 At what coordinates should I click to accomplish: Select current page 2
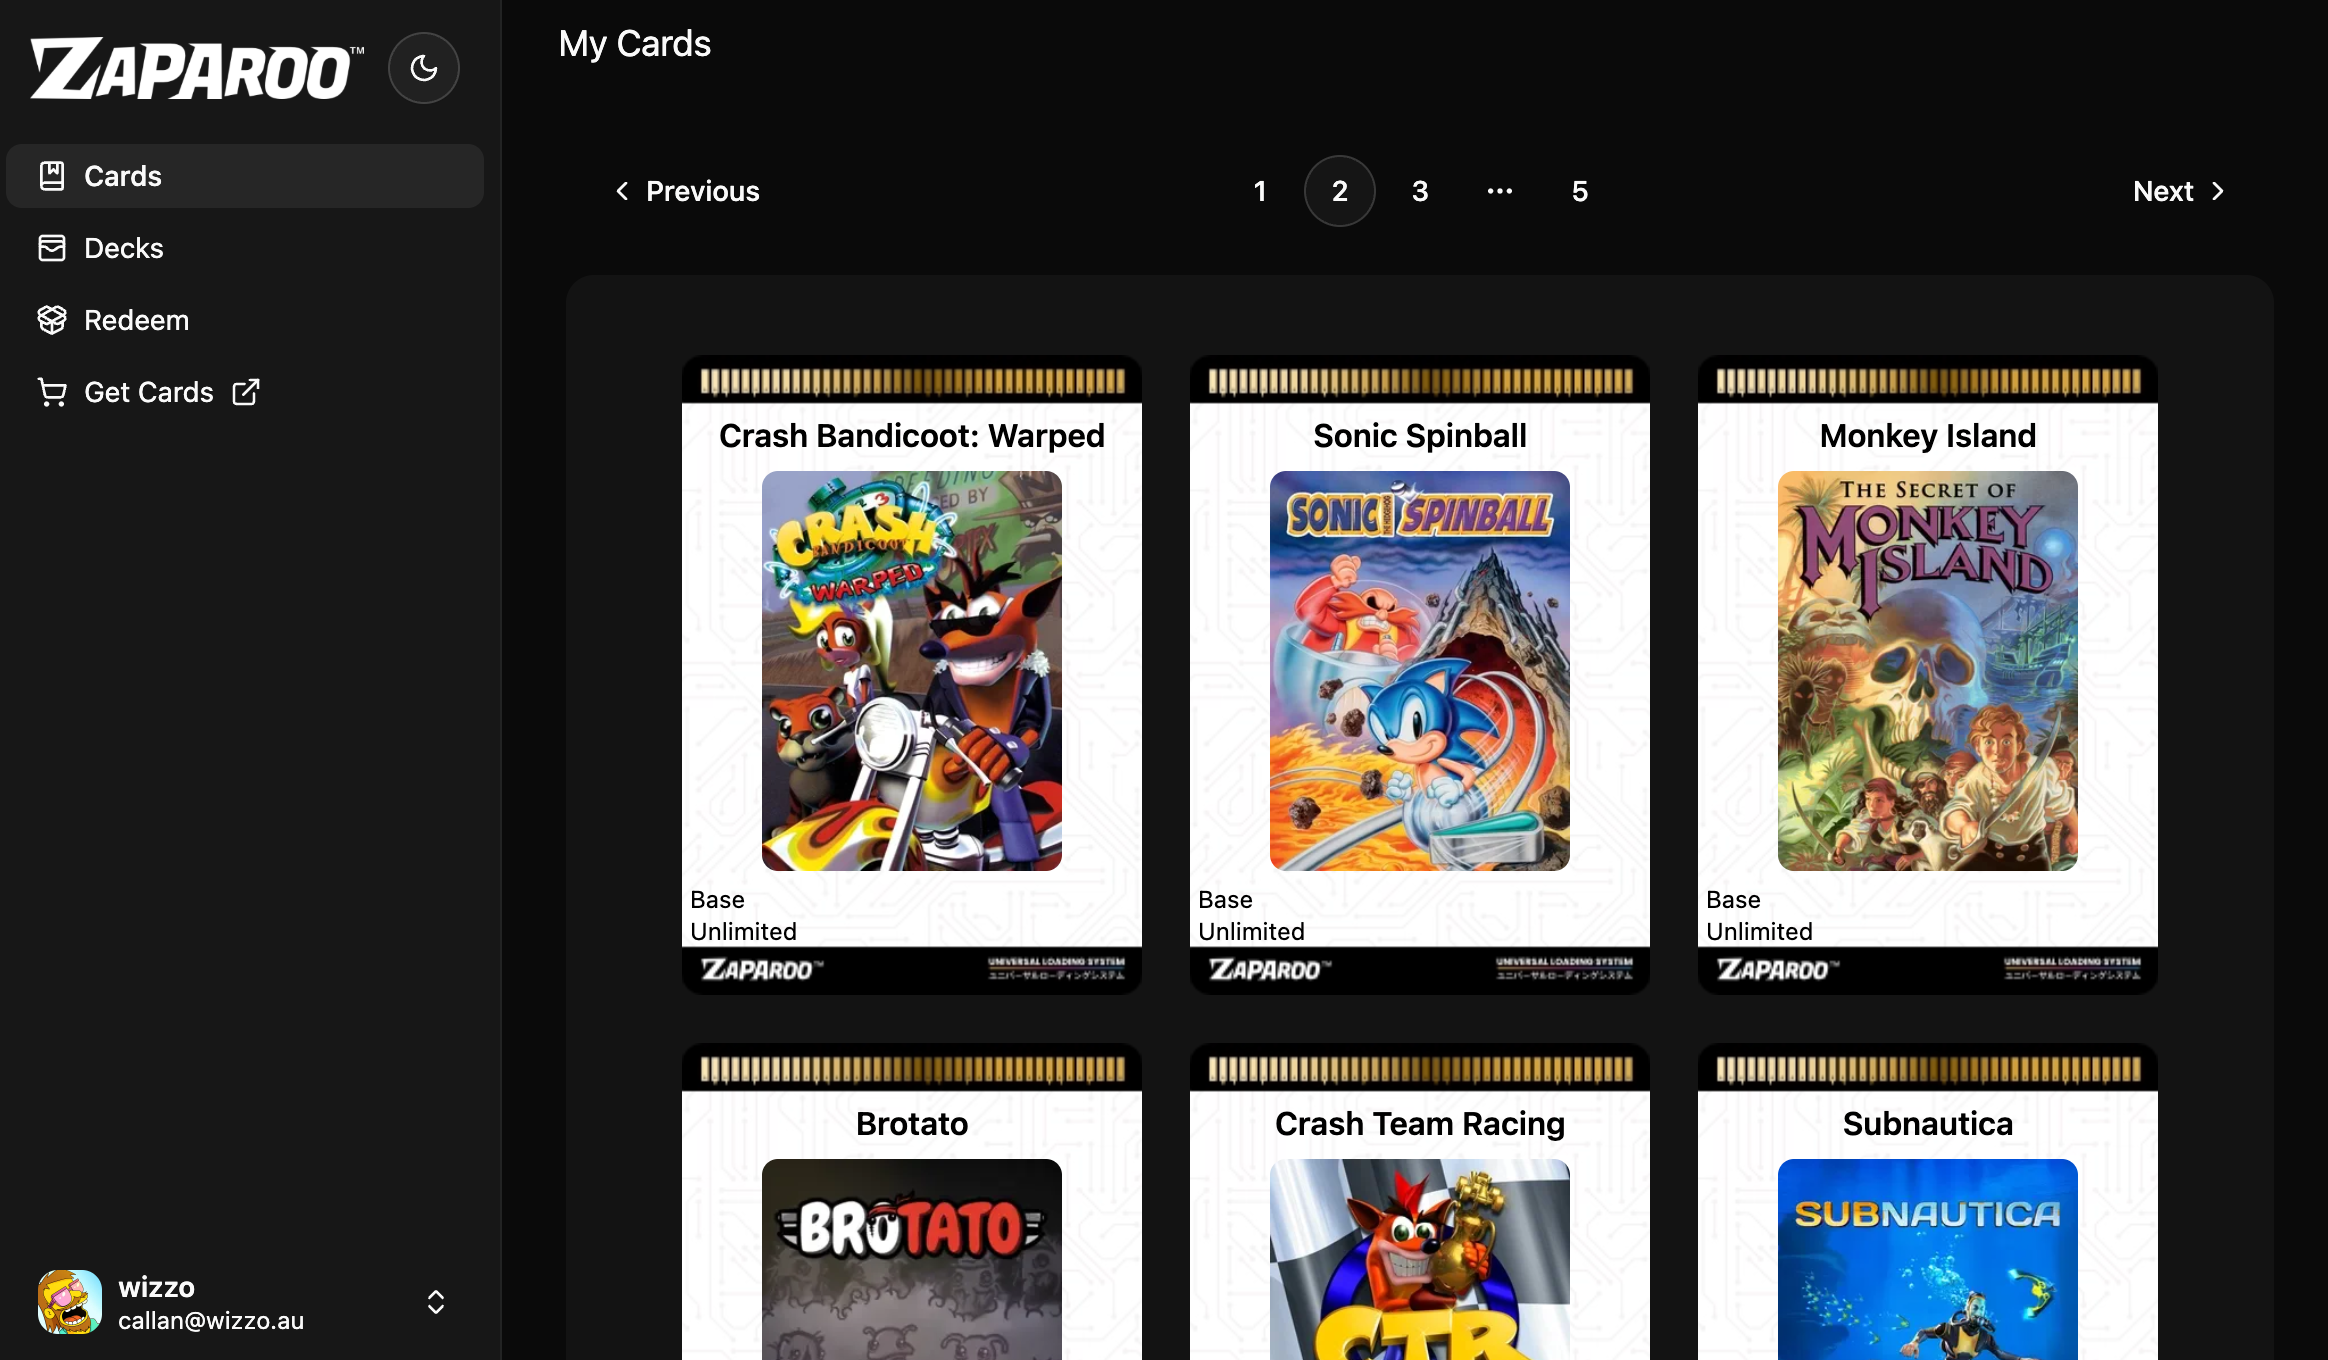point(1340,191)
